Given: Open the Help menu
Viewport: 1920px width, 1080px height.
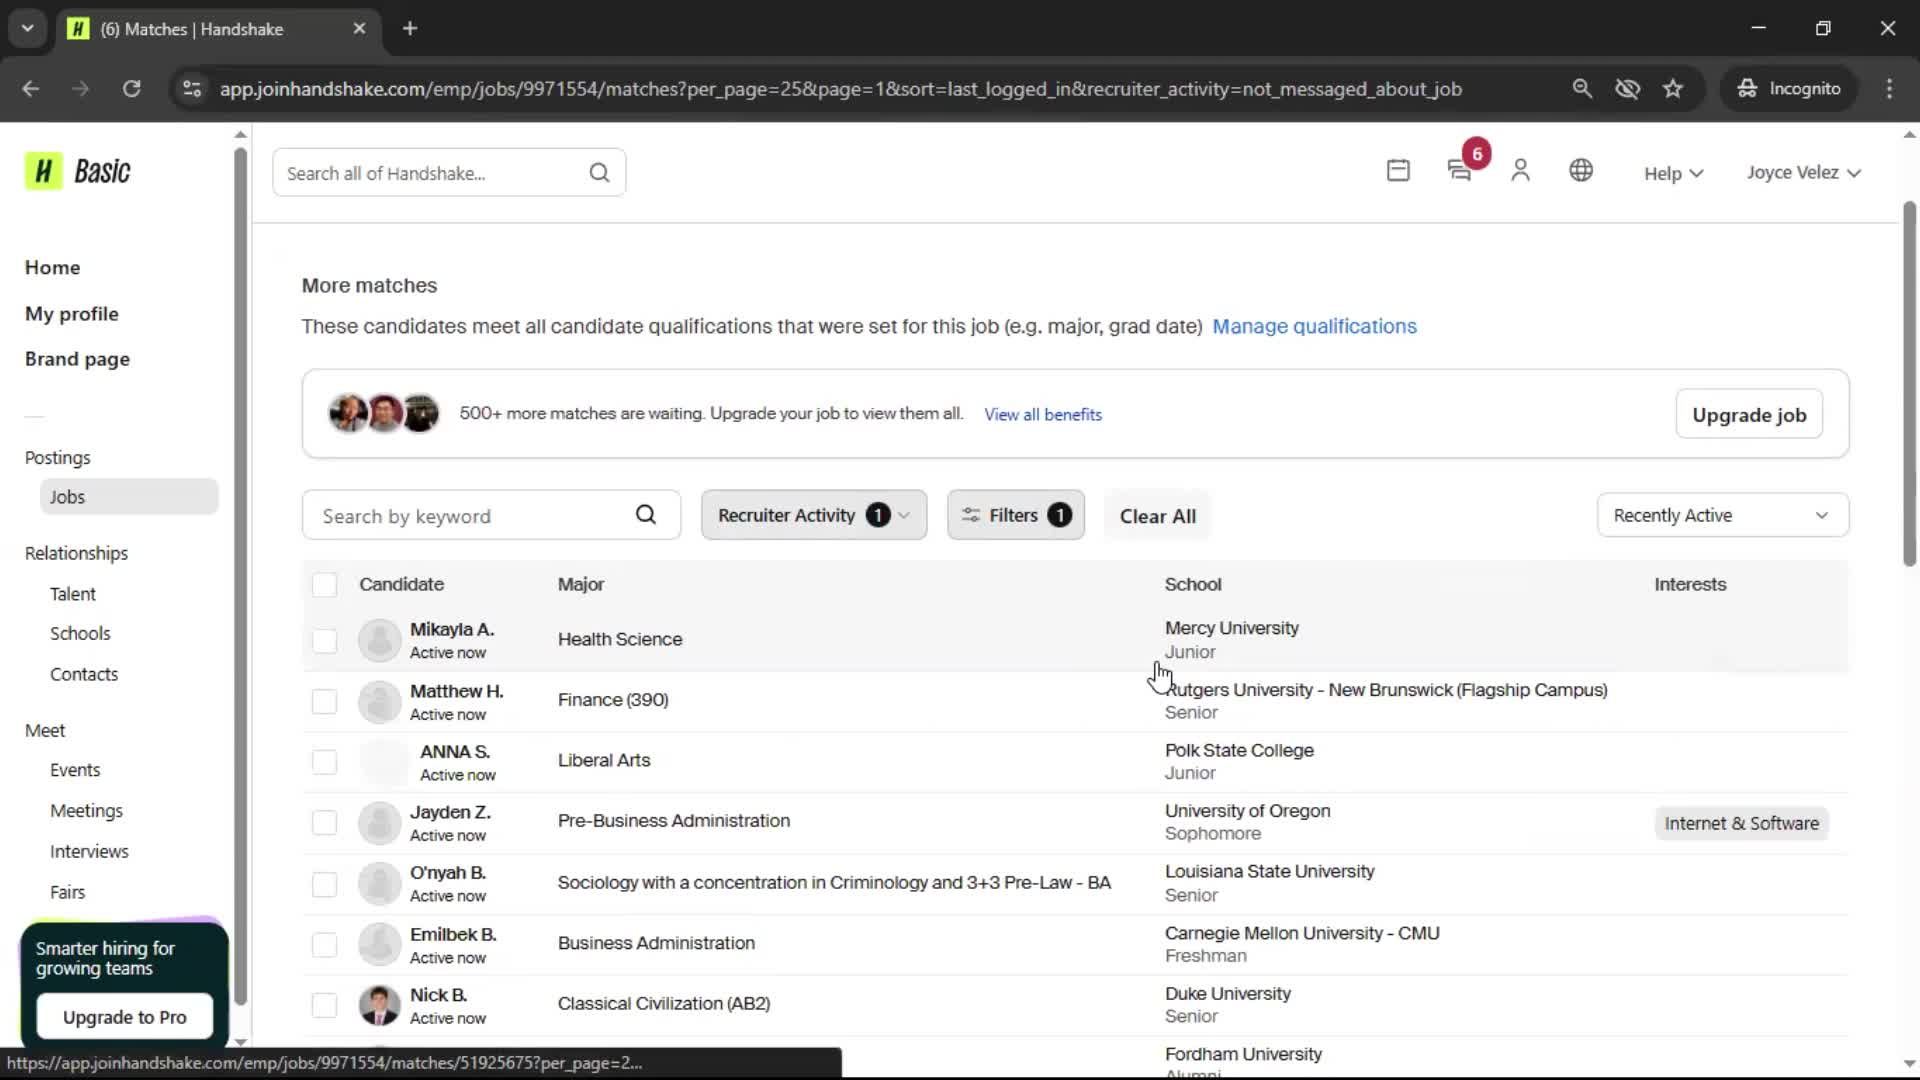Looking at the screenshot, I should tap(1671, 172).
